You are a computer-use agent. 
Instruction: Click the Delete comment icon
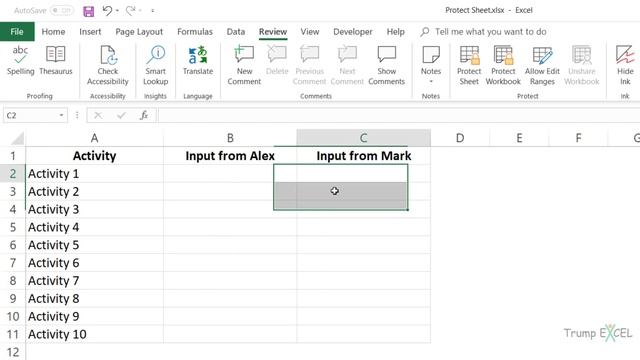277,60
